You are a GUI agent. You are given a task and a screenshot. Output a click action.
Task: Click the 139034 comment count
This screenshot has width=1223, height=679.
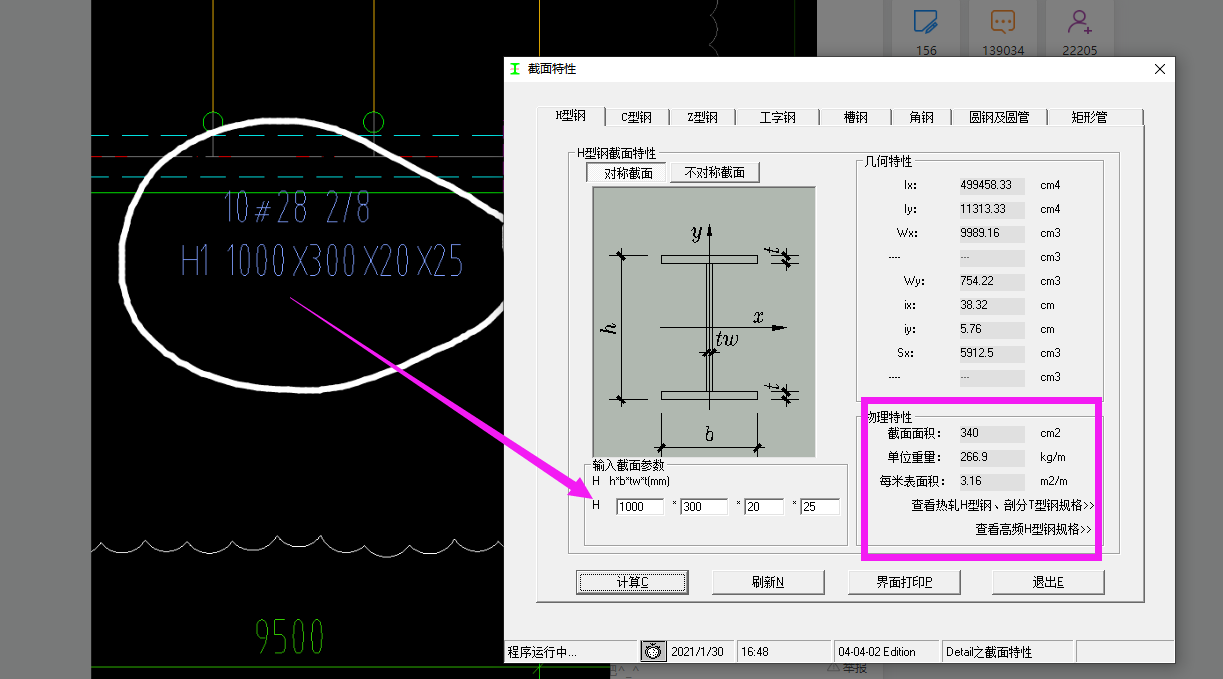(1003, 50)
